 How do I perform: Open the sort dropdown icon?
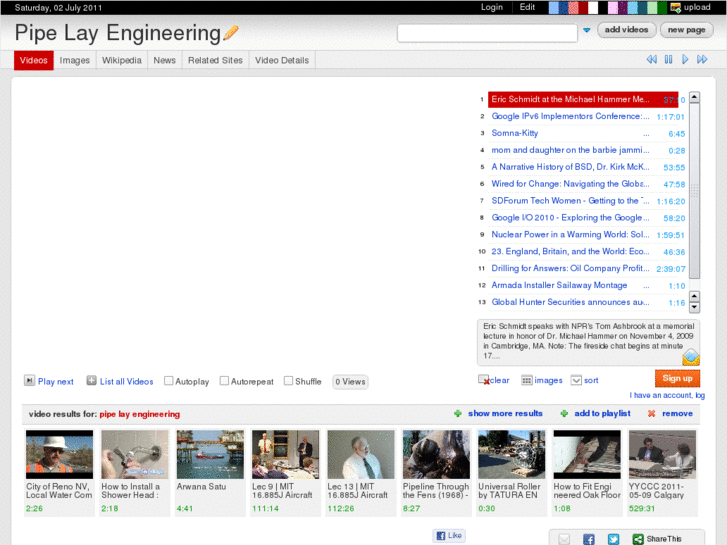click(x=576, y=380)
